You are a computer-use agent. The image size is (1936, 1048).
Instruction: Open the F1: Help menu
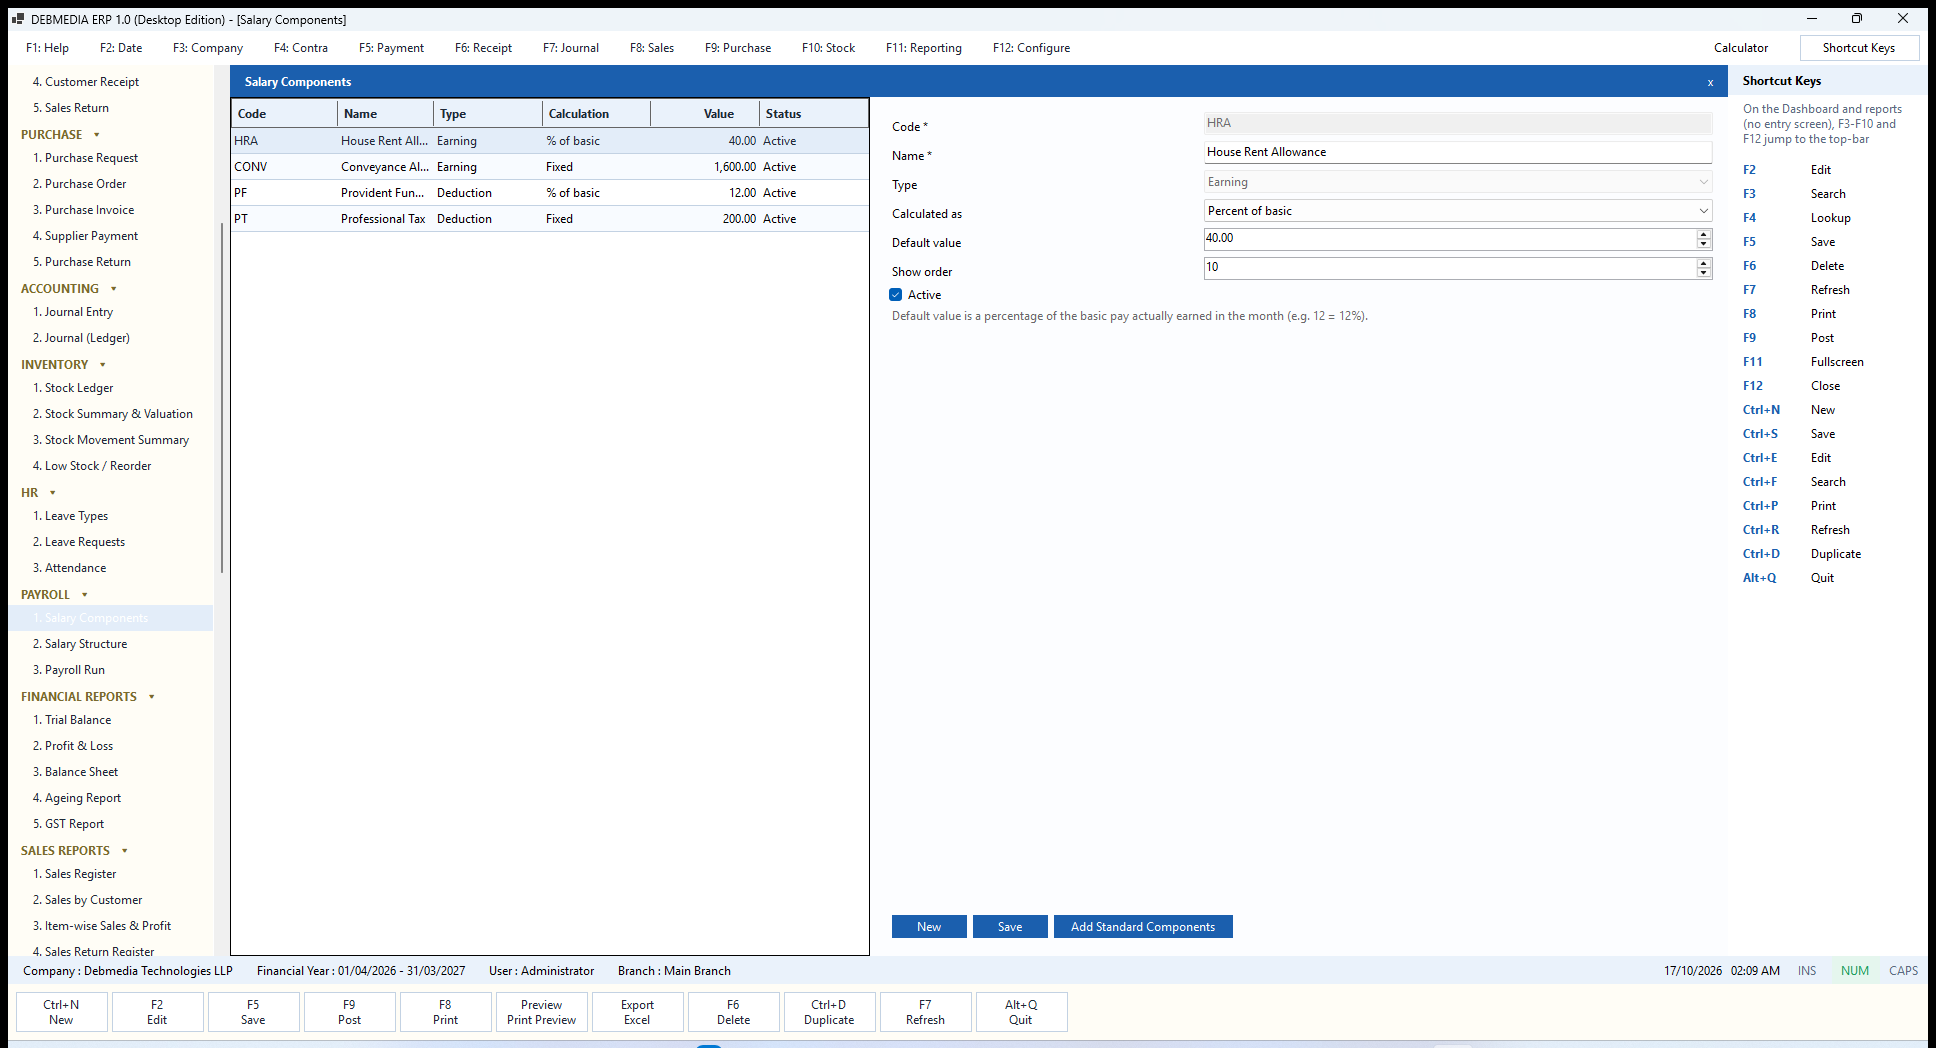point(47,48)
